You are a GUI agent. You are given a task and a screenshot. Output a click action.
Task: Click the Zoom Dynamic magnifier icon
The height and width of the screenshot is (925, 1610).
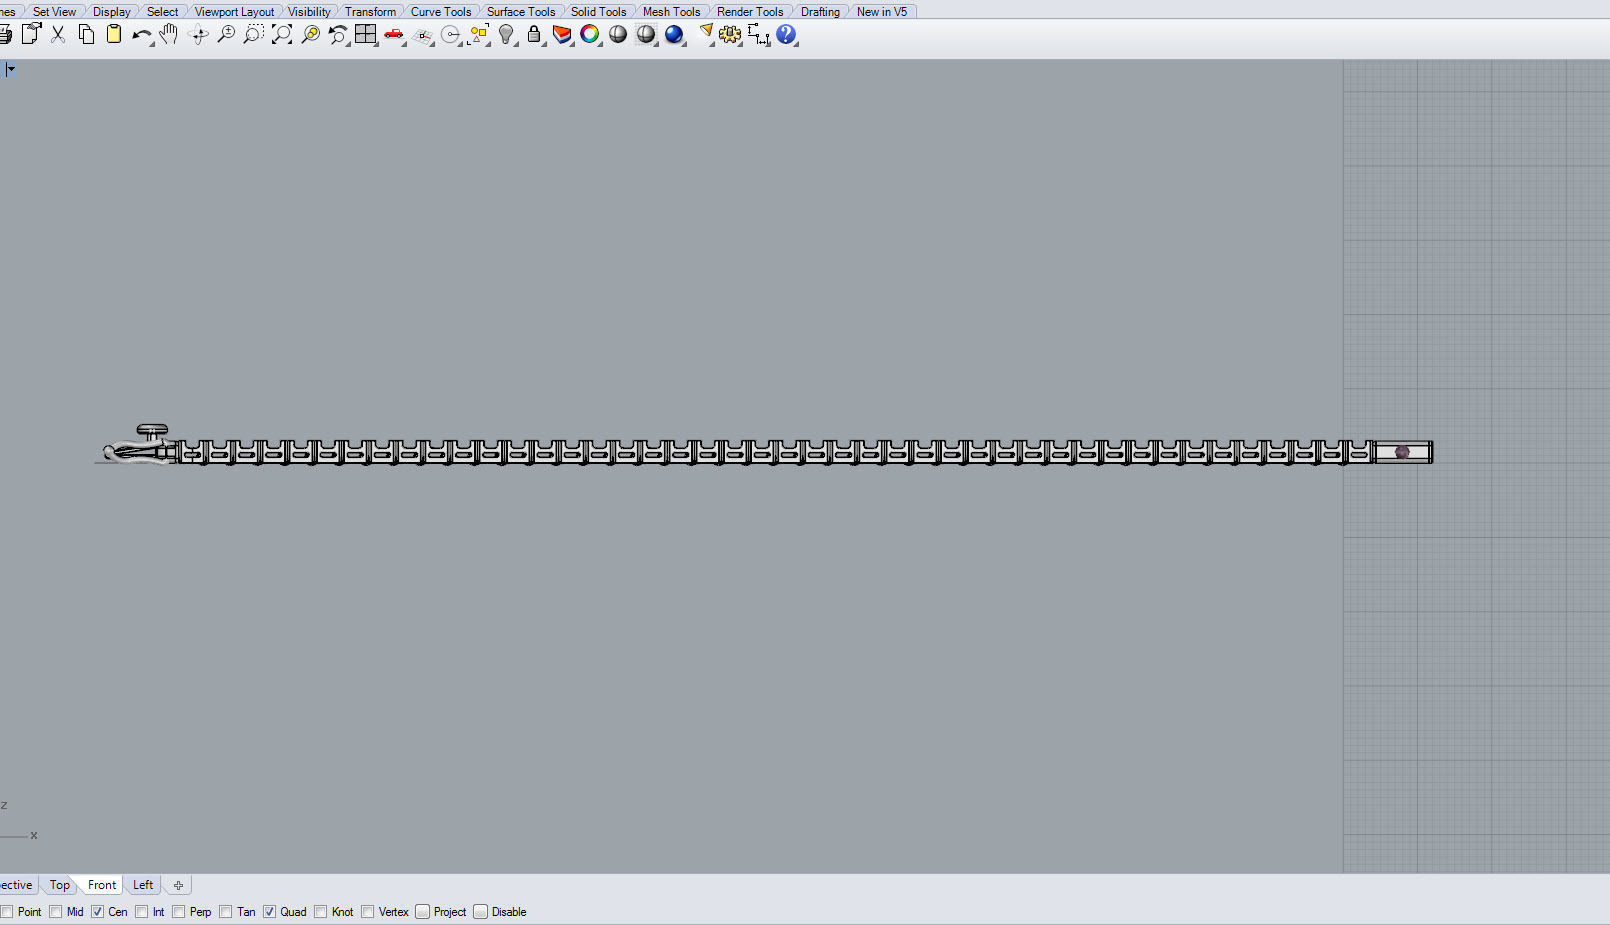tap(226, 34)
